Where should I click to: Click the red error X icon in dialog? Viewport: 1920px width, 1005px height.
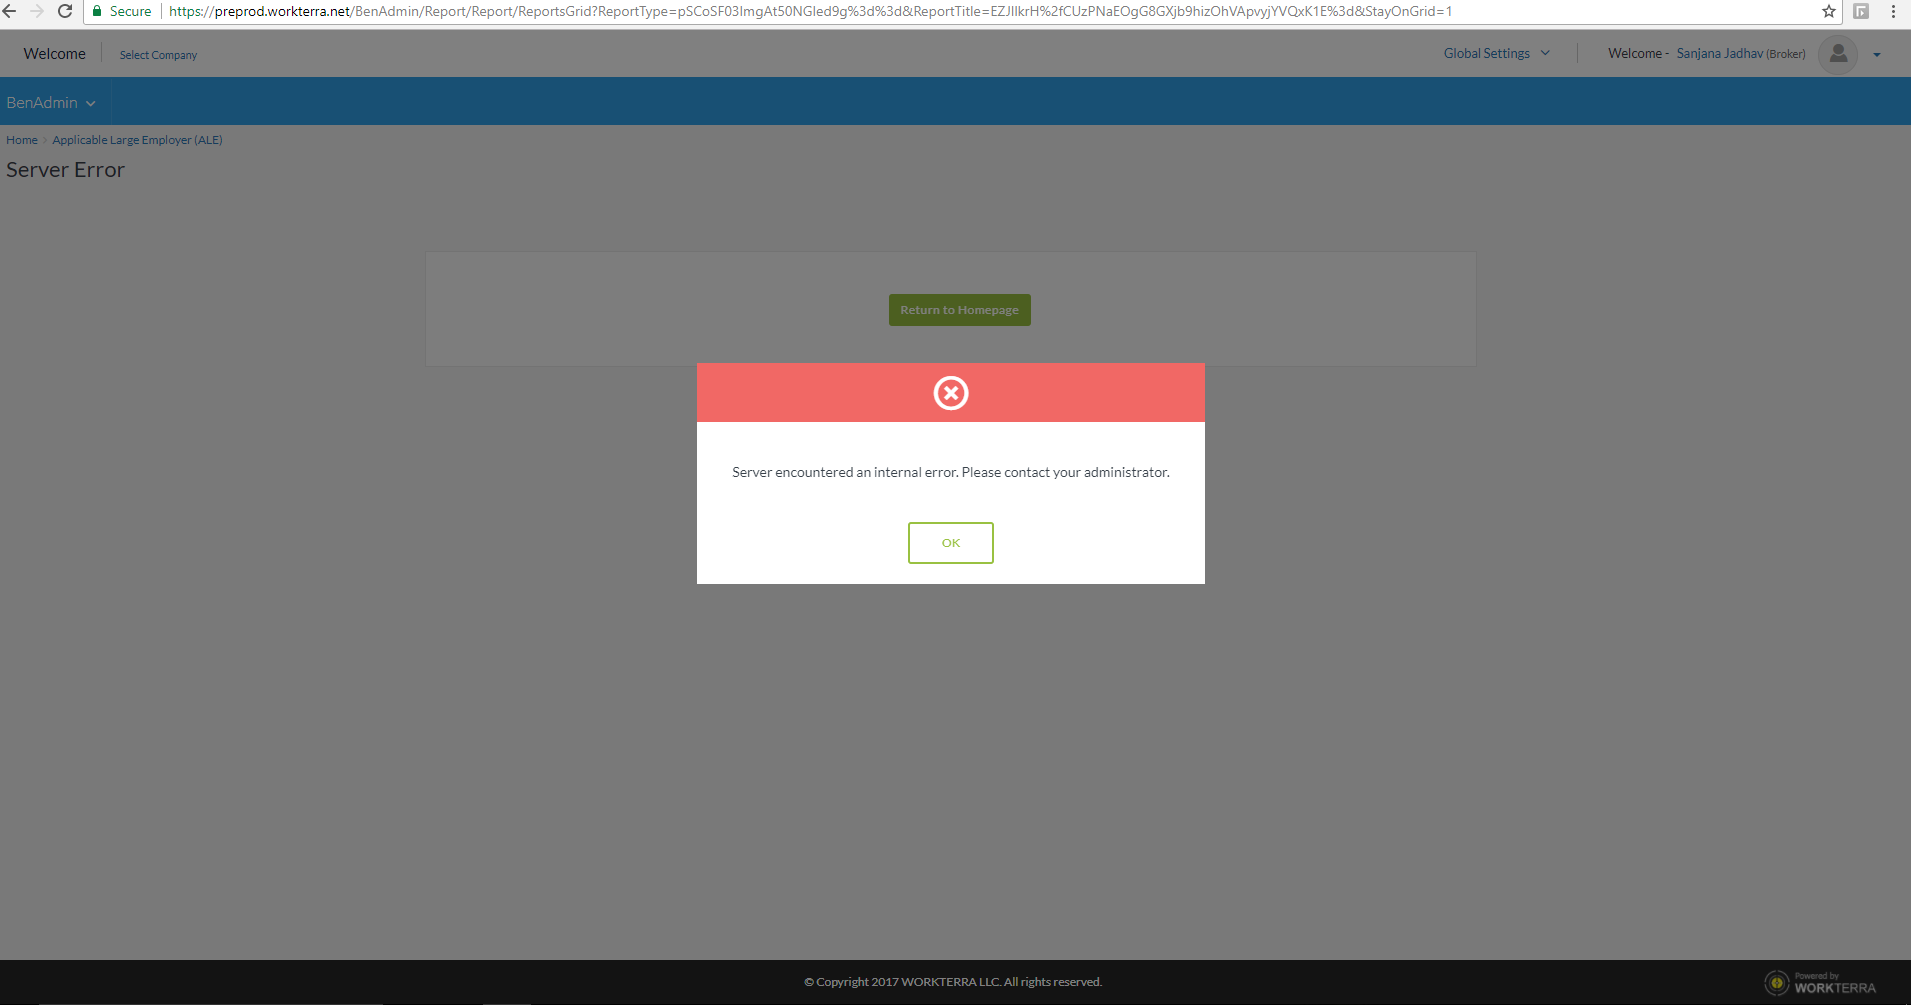950,393
